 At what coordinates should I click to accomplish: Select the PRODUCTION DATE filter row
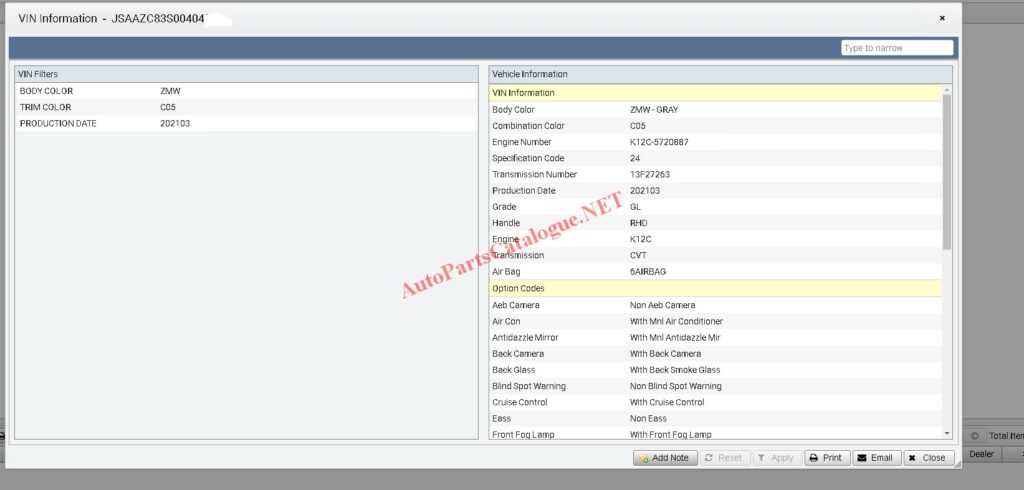[246, 123]
